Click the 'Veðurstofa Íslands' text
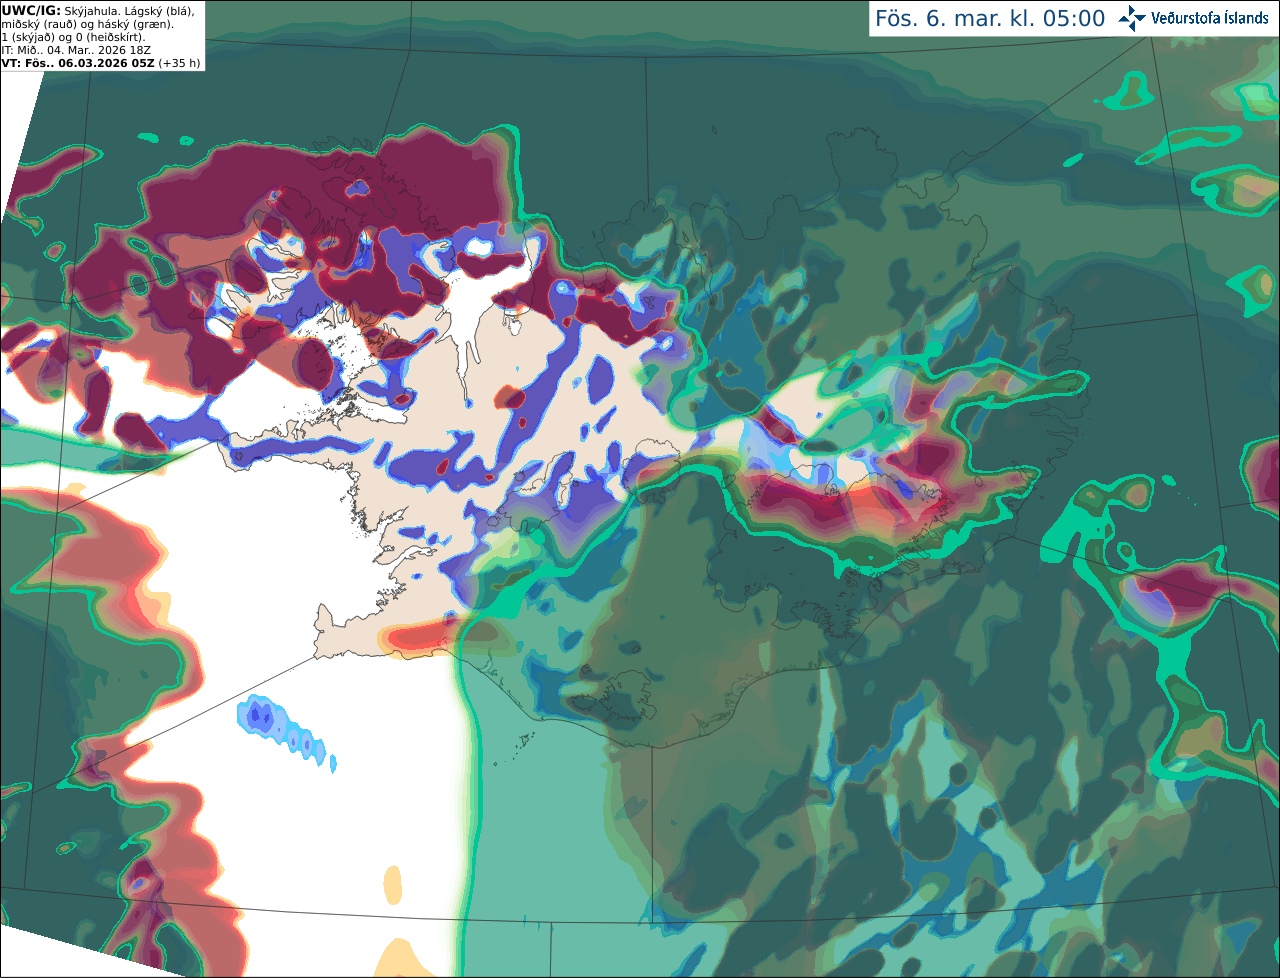Image resolution: width=1280 pixels, height=978 pixels. coord(1210,18)
